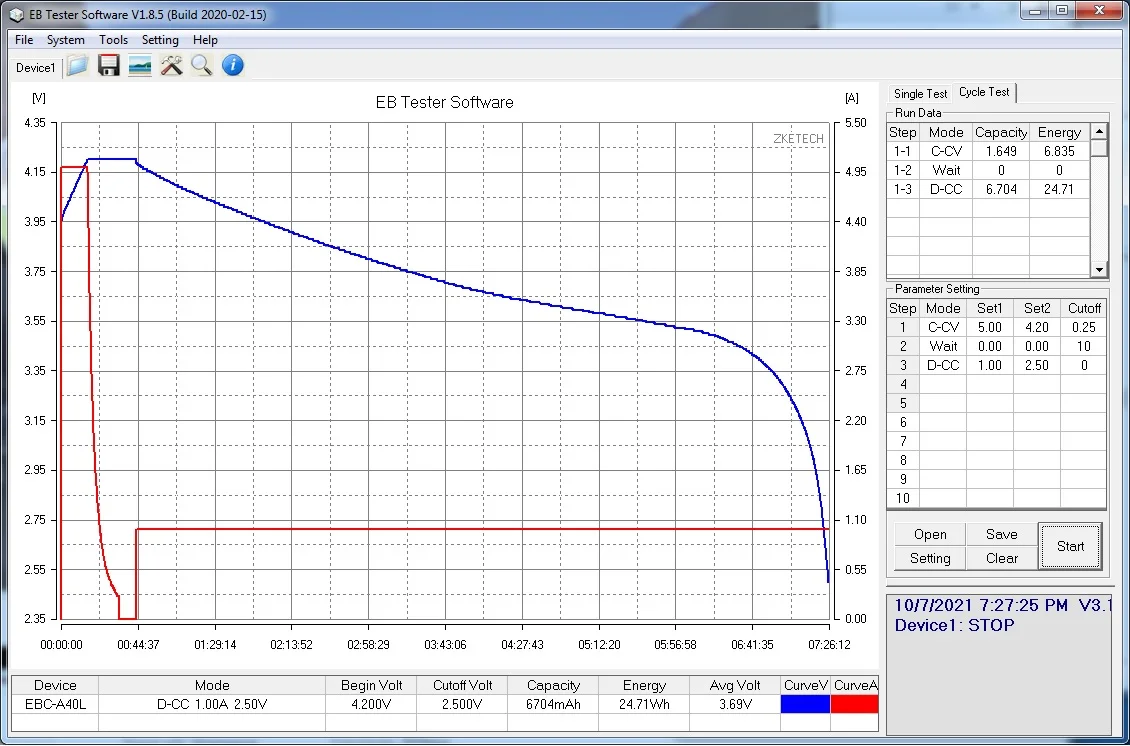Click time axis label 03:43:06
The image size is (1130, 746).
pyautogui.click(x=445, y=645)
